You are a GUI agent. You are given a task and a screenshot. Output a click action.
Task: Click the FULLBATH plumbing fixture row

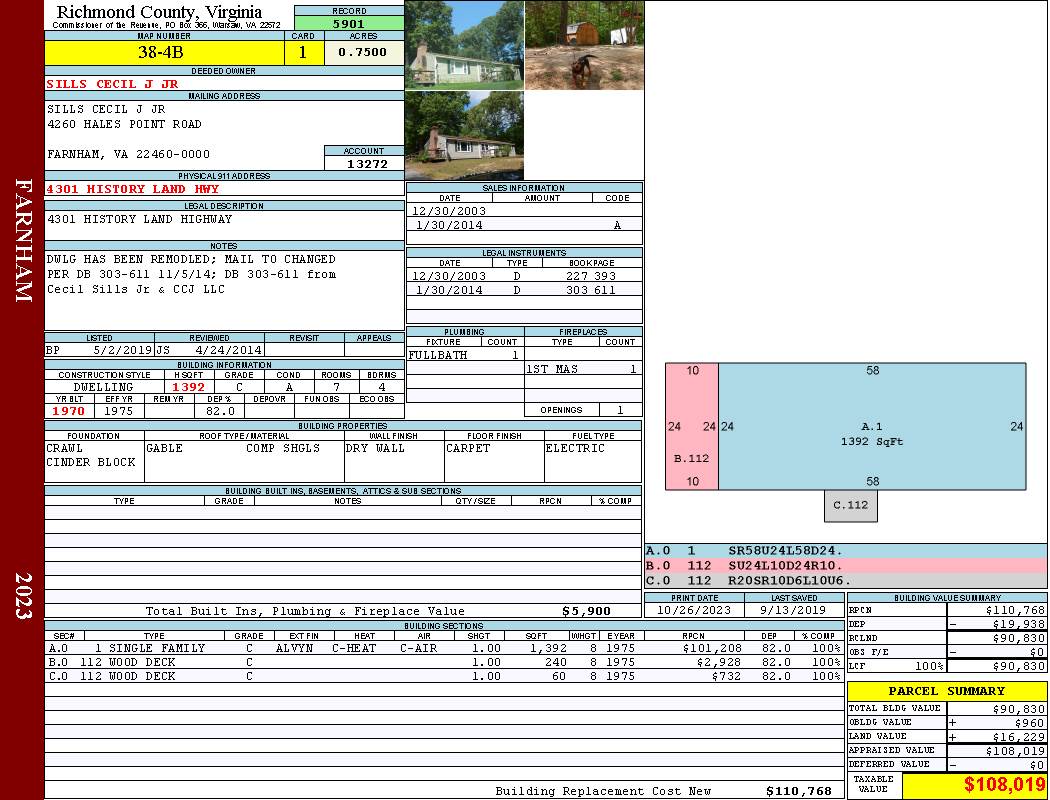tap(465, 355)
